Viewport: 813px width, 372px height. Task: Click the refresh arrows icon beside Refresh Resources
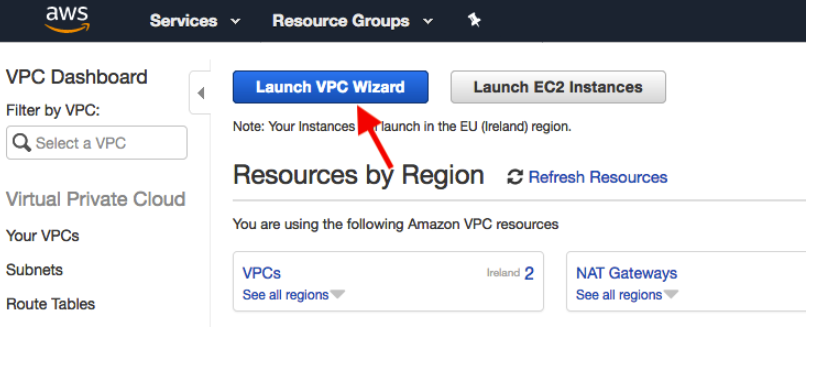click(514, 177)
